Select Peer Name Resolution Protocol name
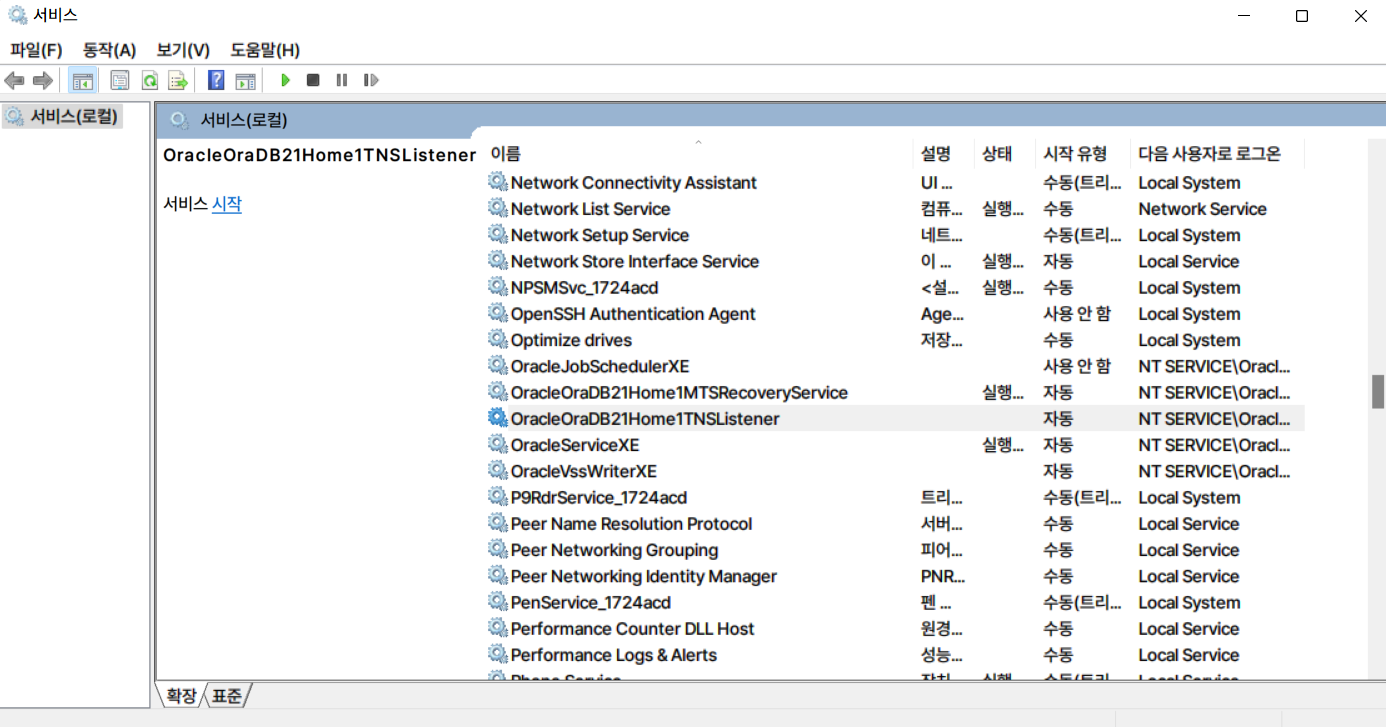 click(x=631, y=523)
